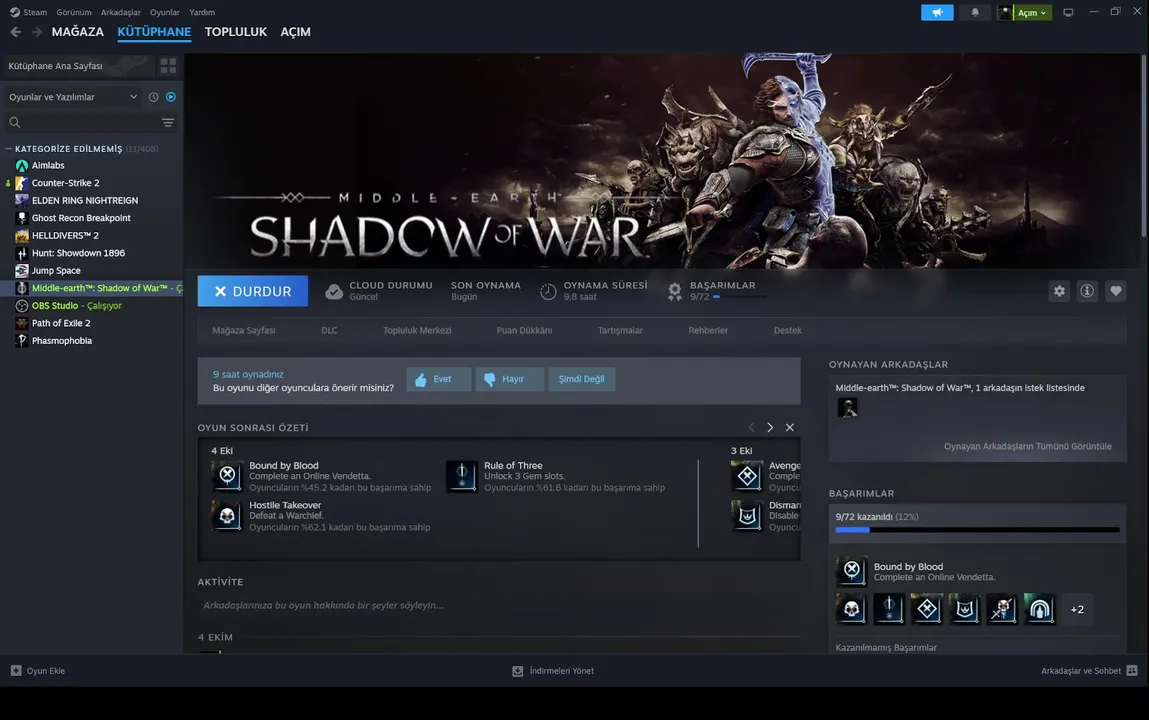The height and width of the screenshot is (720, 1149).
Task: Go to TOPLULUK tab
Action: point(236,31)
